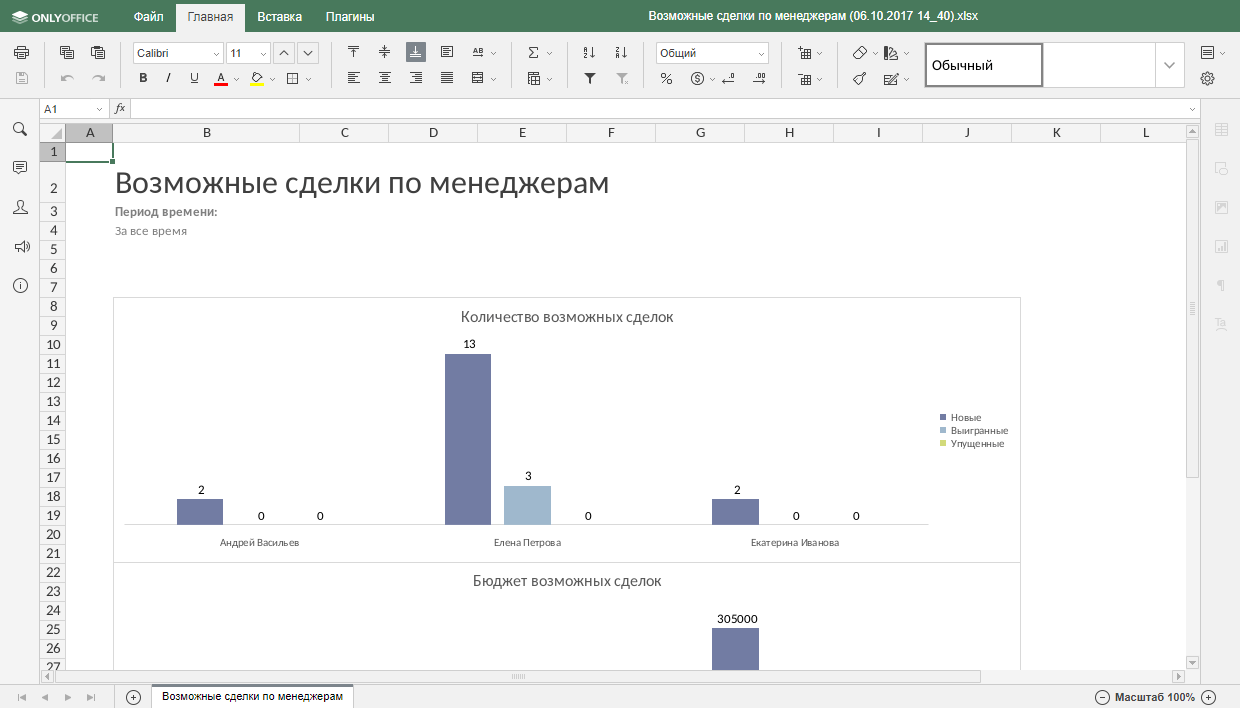Screen dimensions: 1240x708
Task: Switch to the Вставка tab
Action: [x=279, y=17]
